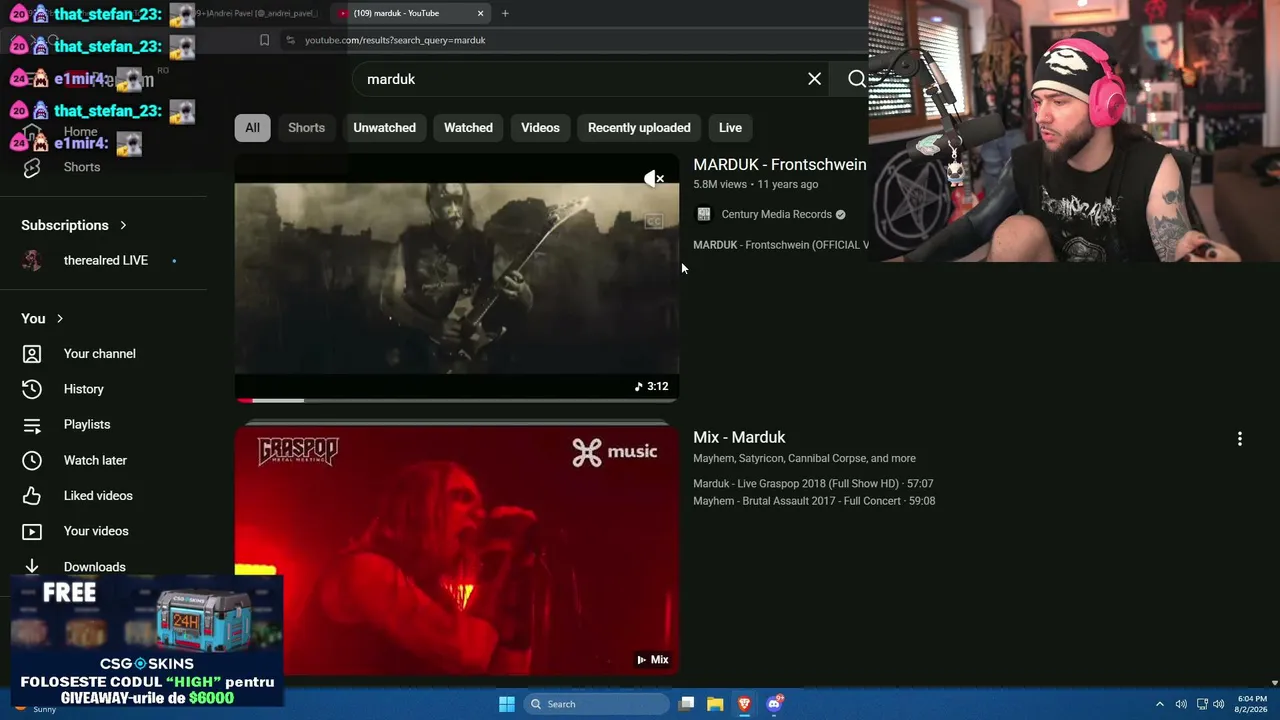Open Discord from the taskbar
Image resolution: width=1280 pixels, height=720 pixels.
click(774, 704)
